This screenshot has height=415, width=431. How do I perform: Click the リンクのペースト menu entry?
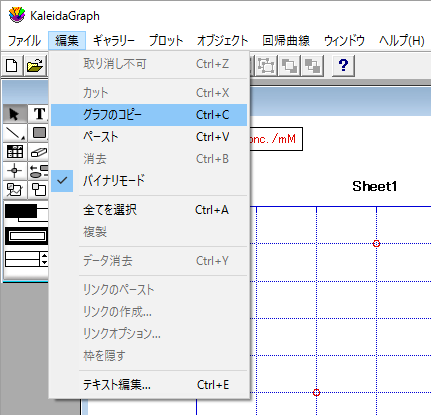(x=149, y=290)
